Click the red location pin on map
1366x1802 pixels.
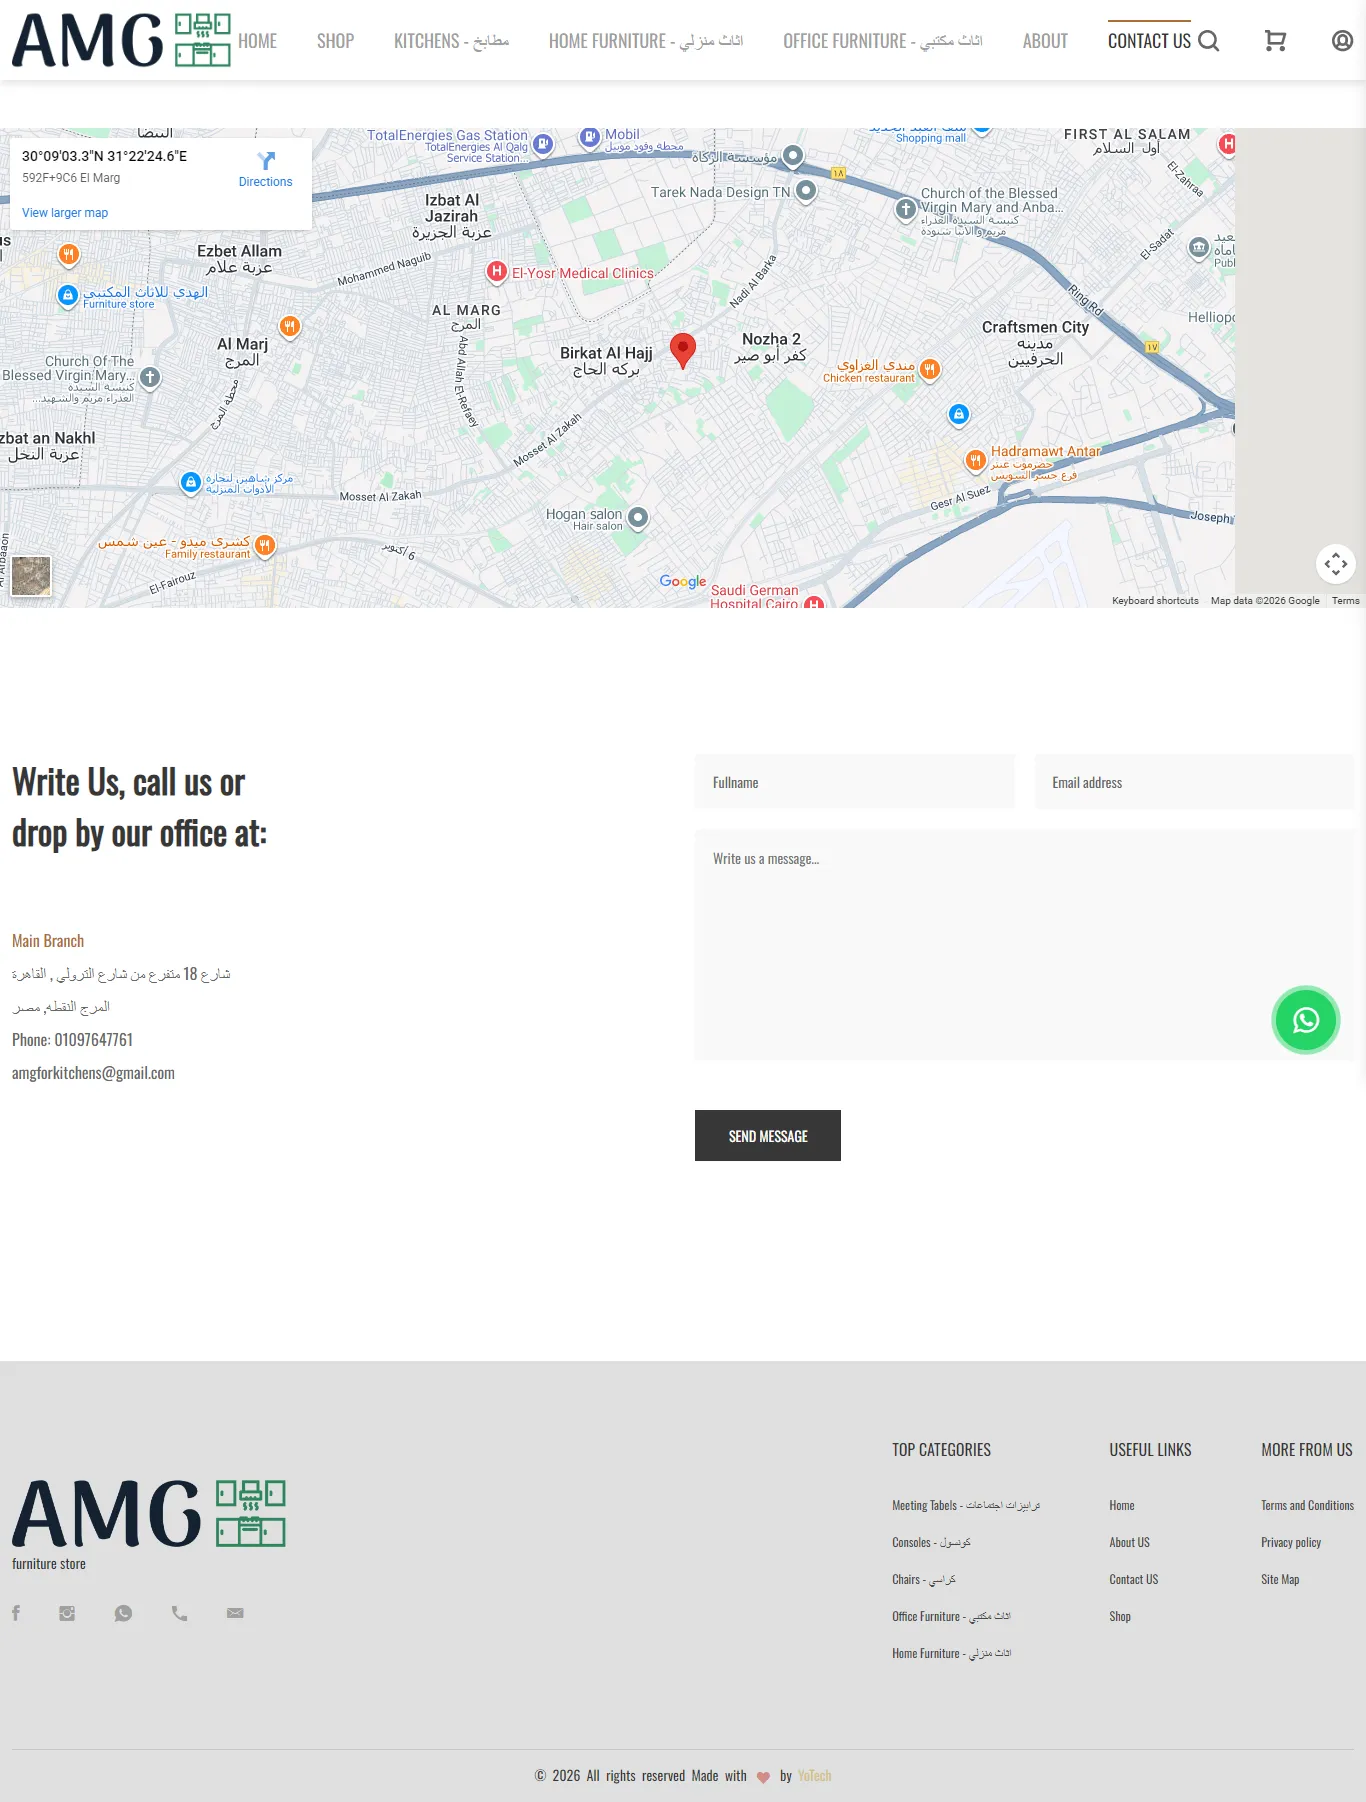click(x=683, y=350)
